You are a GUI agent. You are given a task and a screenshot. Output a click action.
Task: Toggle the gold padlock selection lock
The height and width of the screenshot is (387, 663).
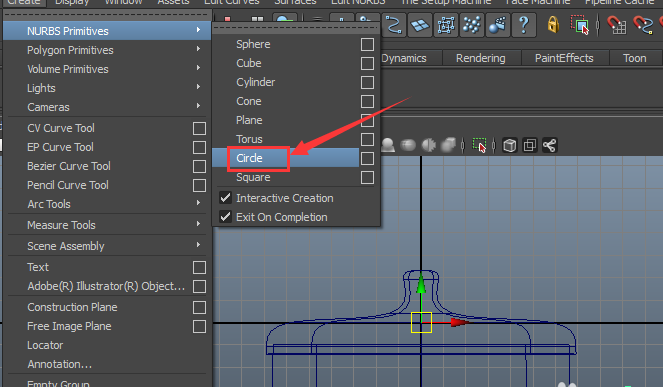(553, 25)
